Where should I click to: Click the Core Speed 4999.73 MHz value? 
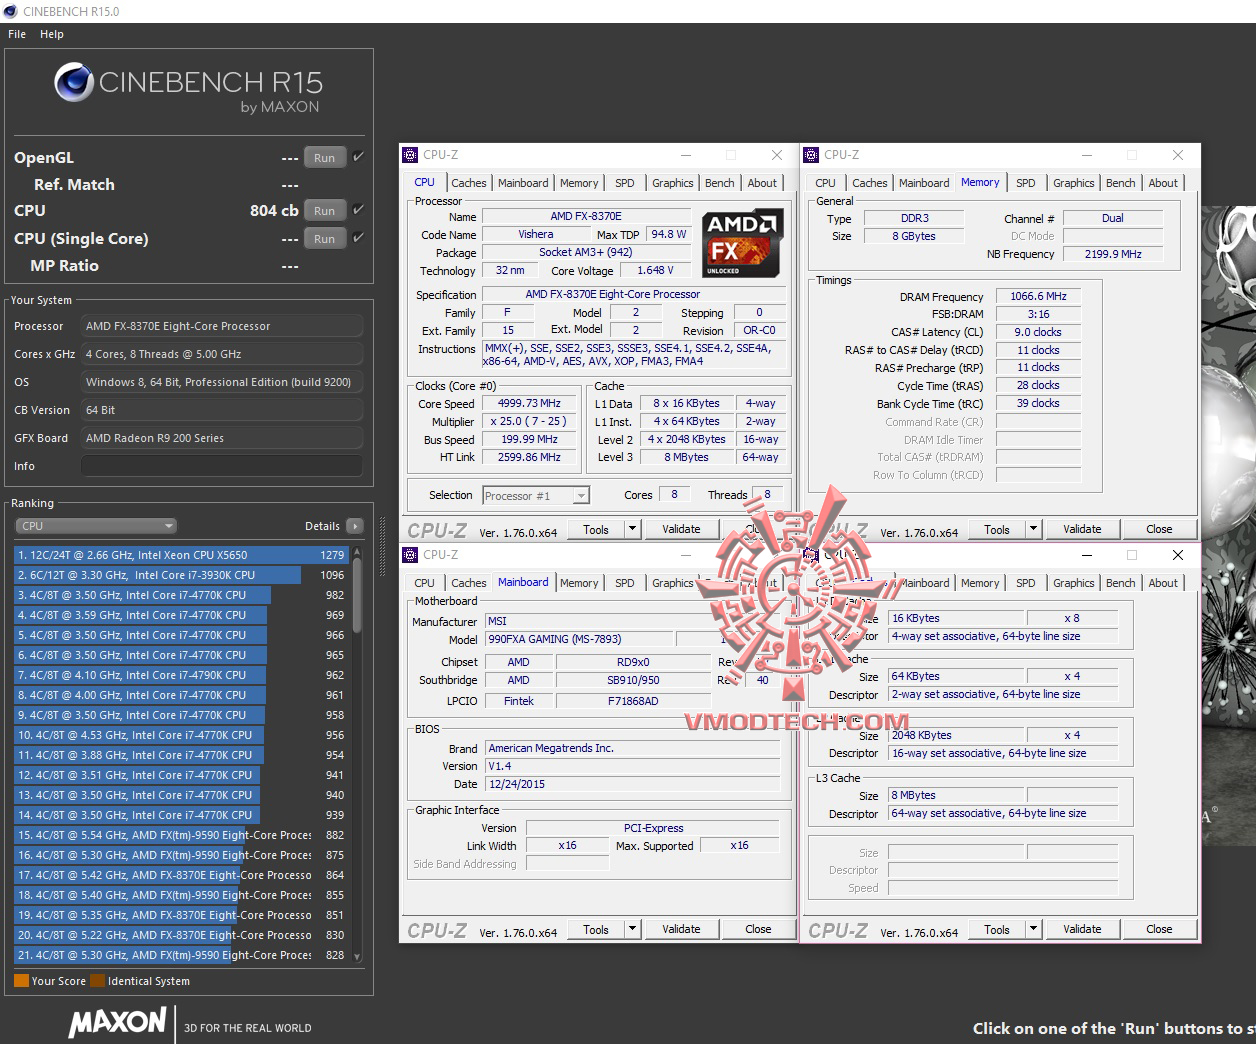[x=529, y=404]
